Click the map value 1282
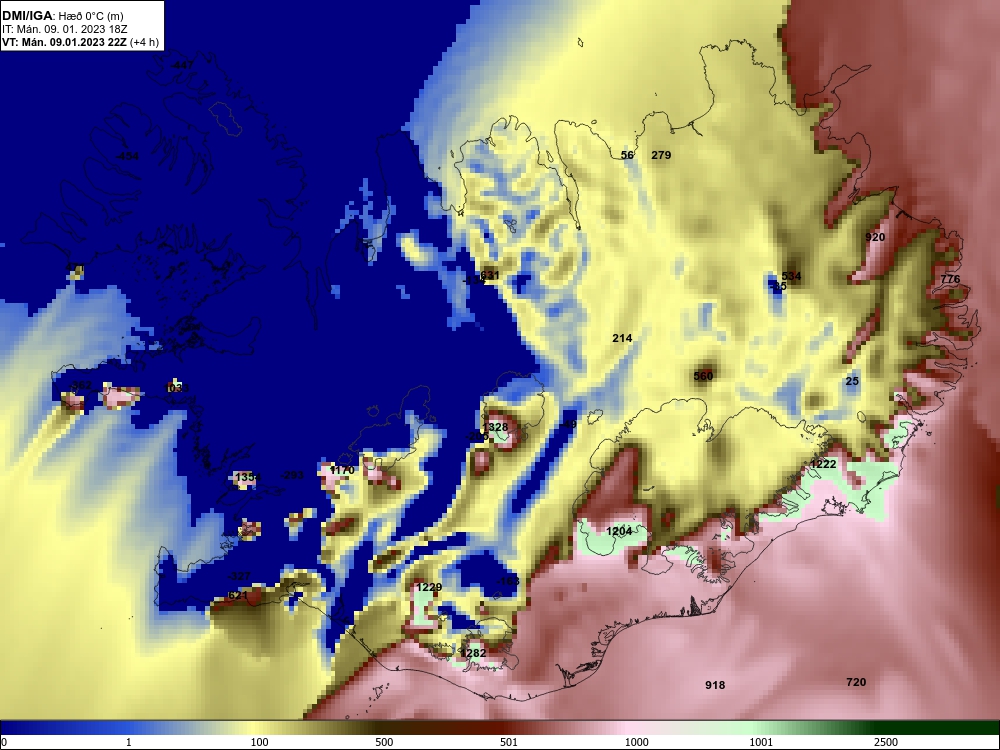 pyautogui.click(x=473, y=653)
